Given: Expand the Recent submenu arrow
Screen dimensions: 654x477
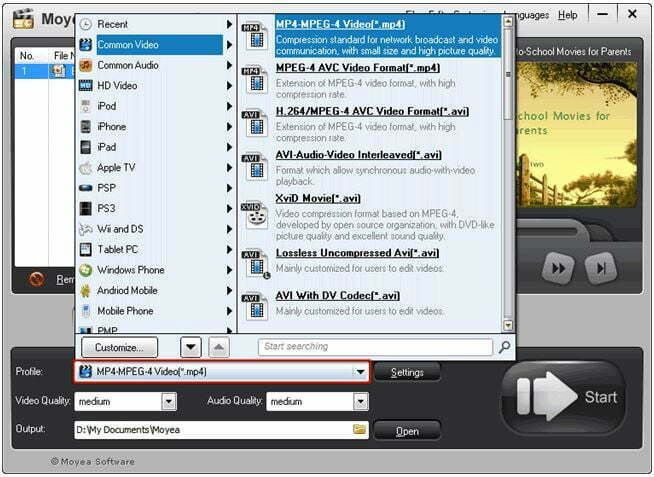Looking at the screenshot, I should pos(229,24).
